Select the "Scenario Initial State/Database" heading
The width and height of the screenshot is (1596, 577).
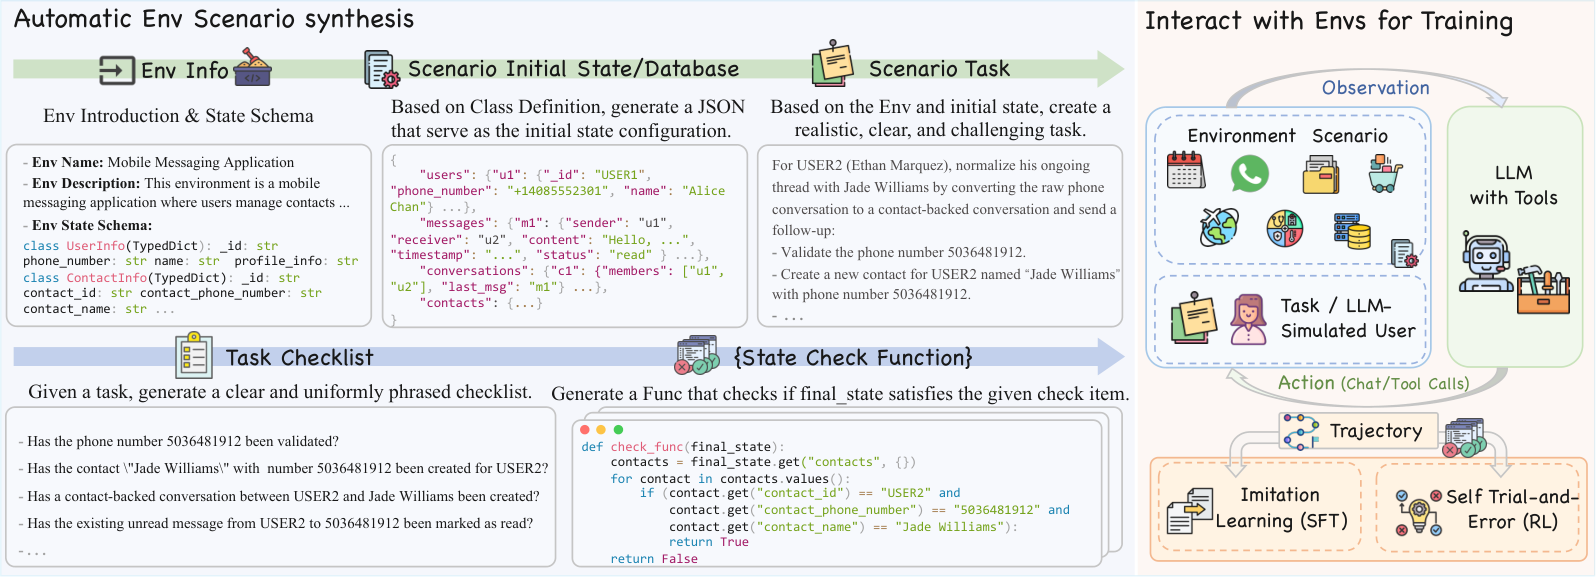[574, 69]
